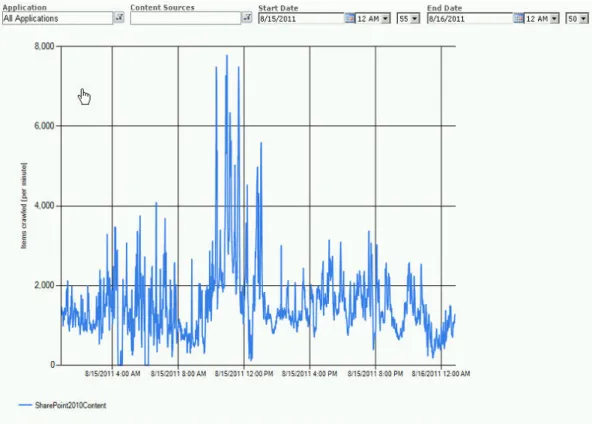Click the 8,000 y-axis label
This screenshot has width=592, height=424.
coord(45,46)
